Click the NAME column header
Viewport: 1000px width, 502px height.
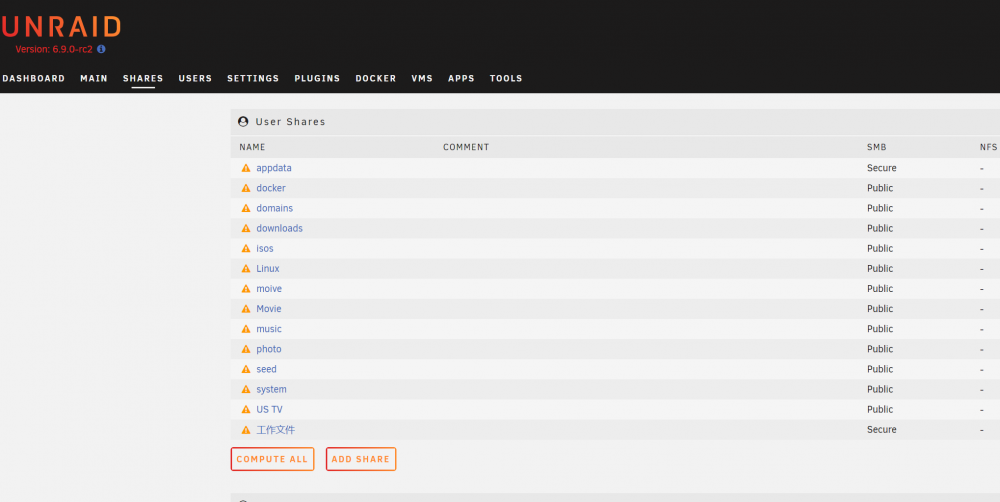[x=253, y=147]
